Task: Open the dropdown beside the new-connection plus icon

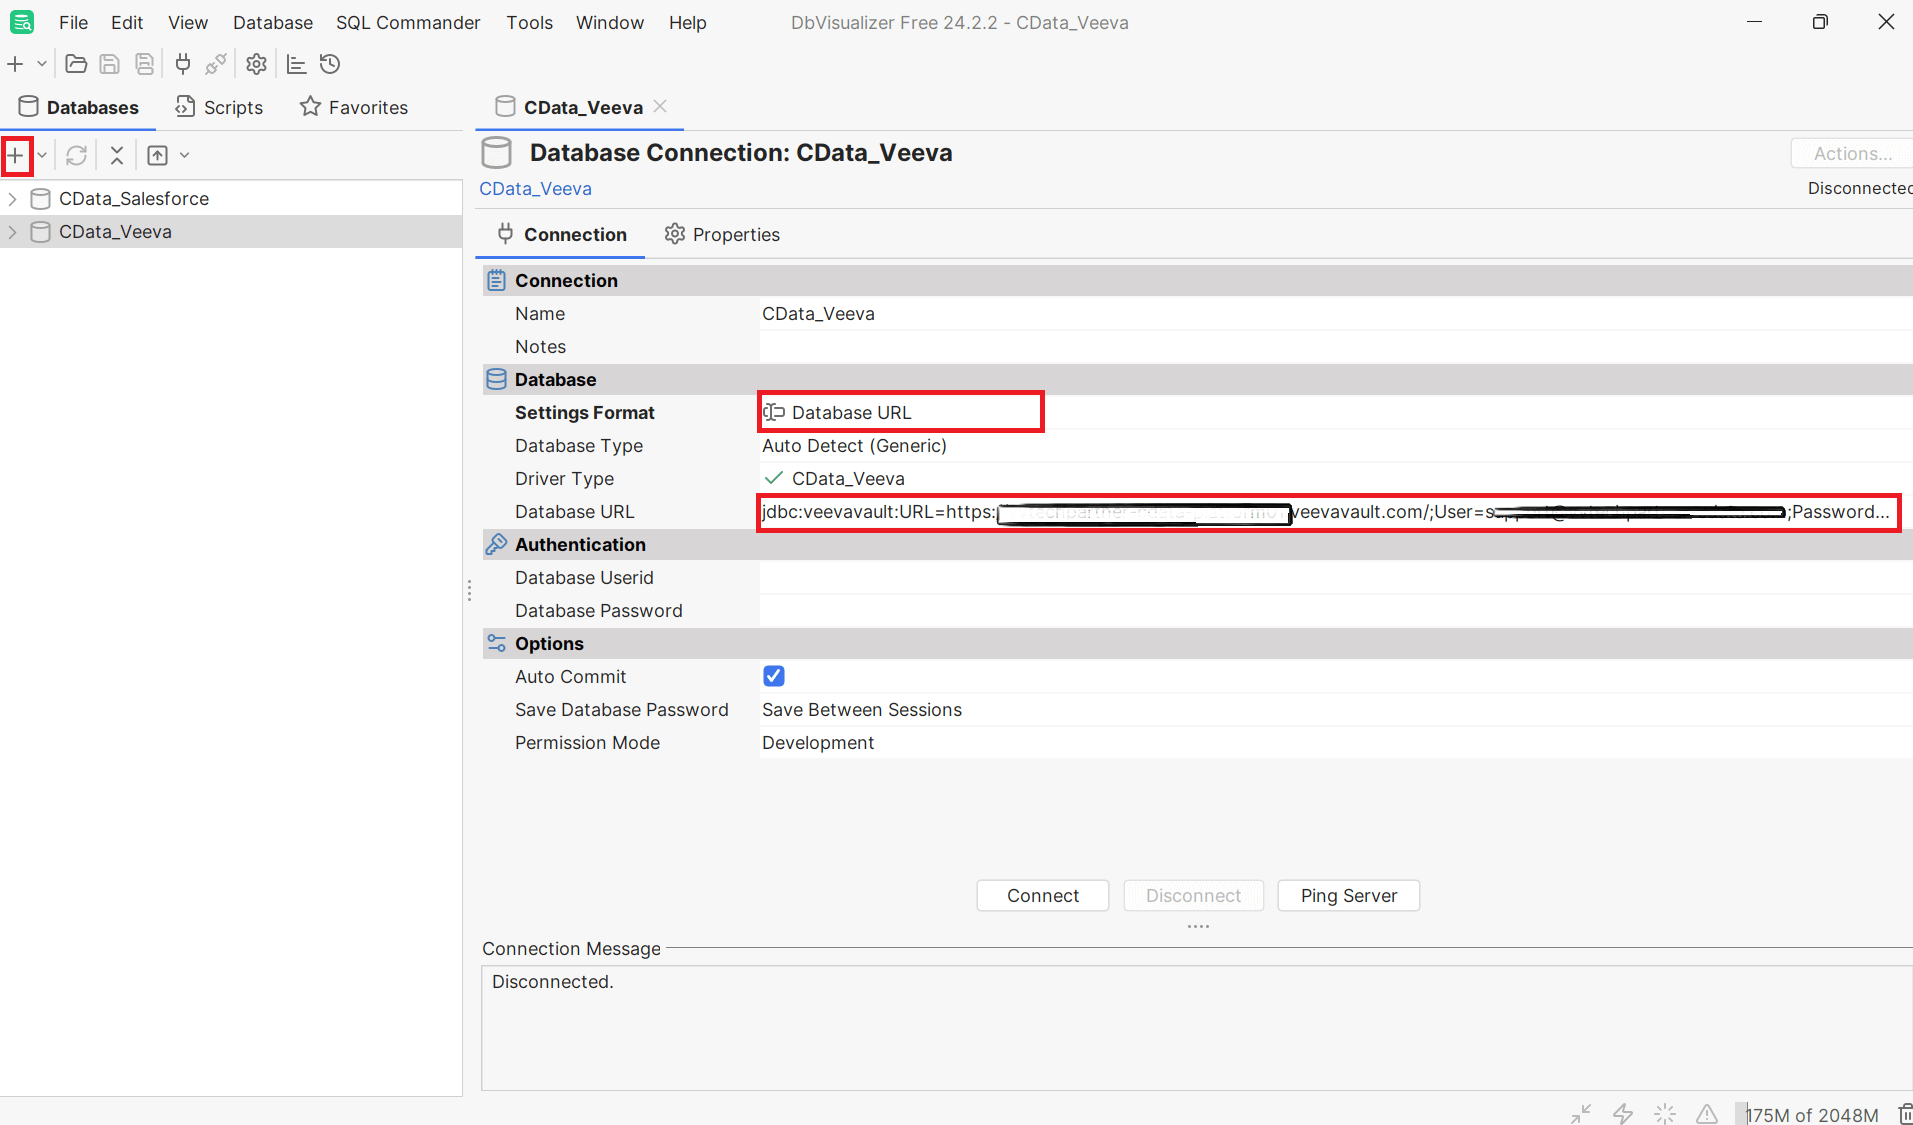Action: [x=40, y=155]
